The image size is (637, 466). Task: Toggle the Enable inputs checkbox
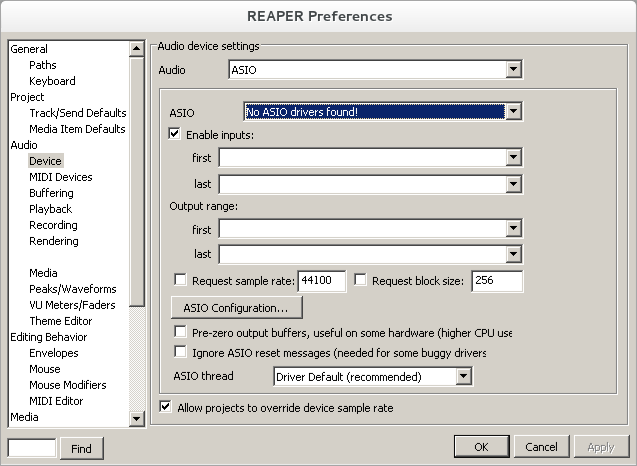[x=175, y=134]
